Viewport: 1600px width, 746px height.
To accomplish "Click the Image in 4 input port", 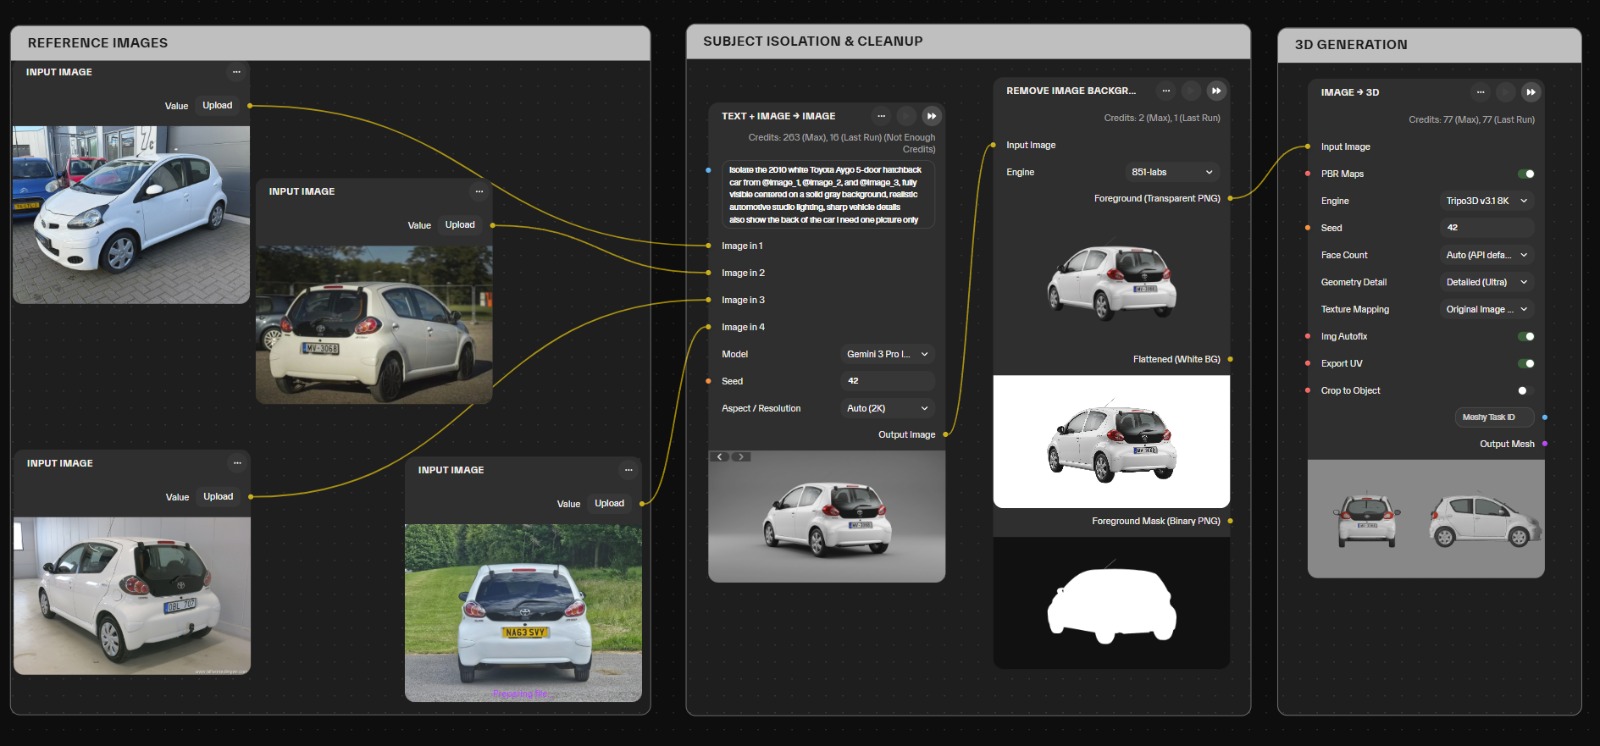I will coord(708,327).
